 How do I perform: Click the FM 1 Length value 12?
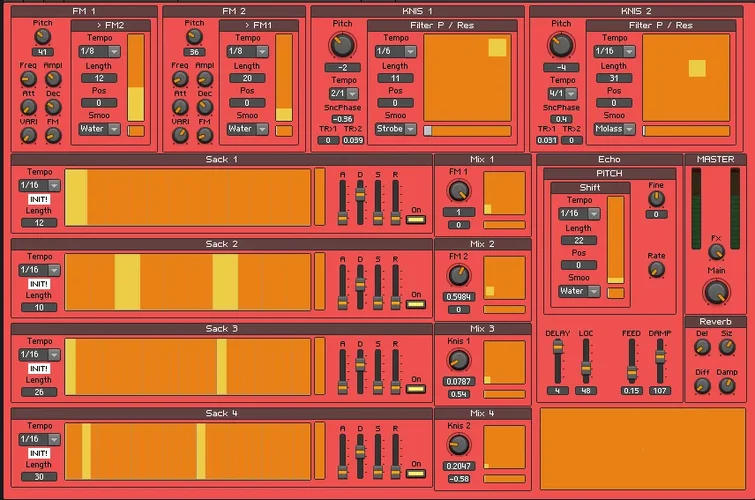pos(99,78)
